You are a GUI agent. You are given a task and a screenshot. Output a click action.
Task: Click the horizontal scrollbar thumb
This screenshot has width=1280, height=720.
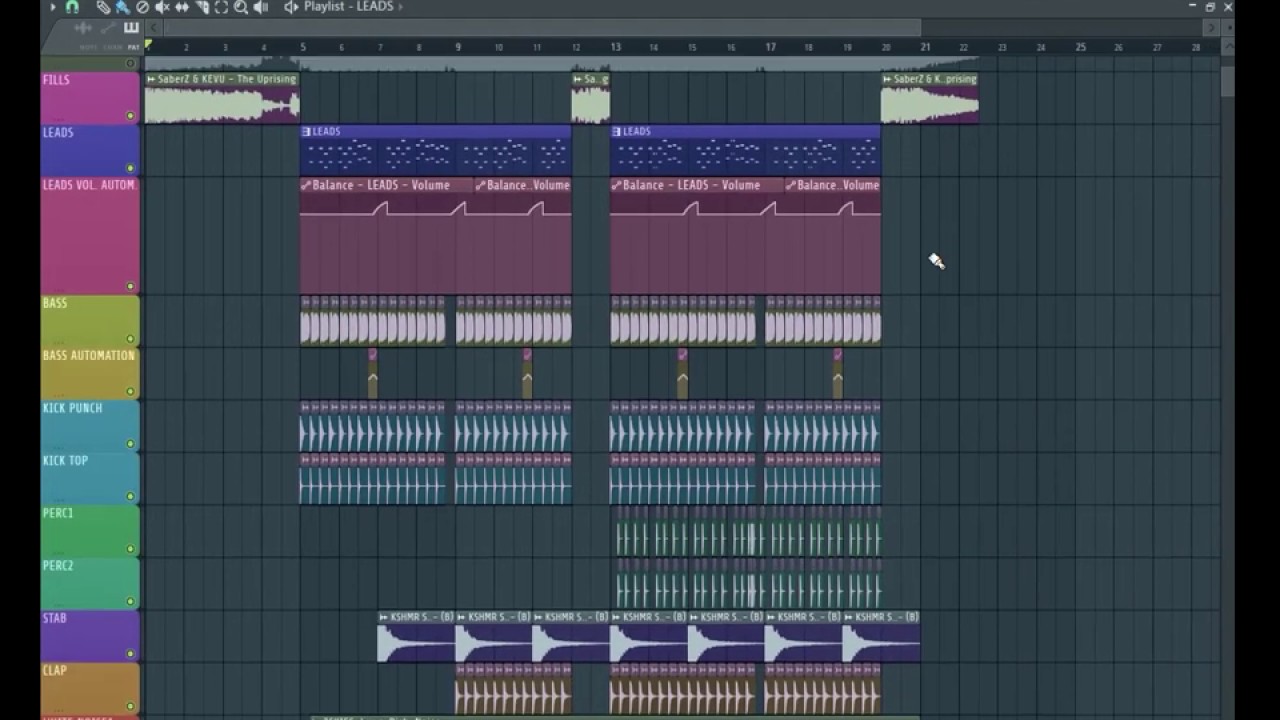543,28
